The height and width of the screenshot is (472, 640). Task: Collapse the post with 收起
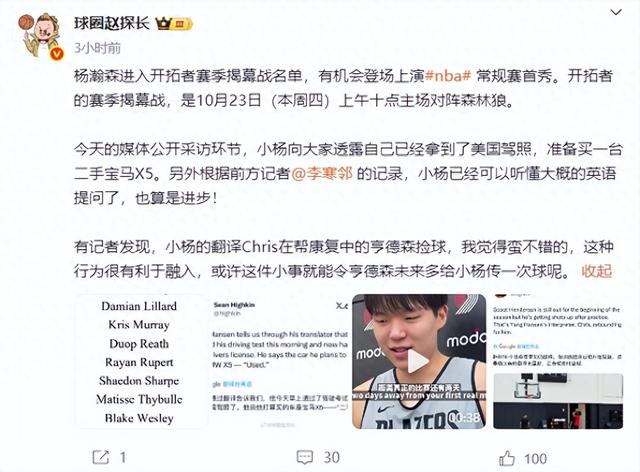(597, 271)
